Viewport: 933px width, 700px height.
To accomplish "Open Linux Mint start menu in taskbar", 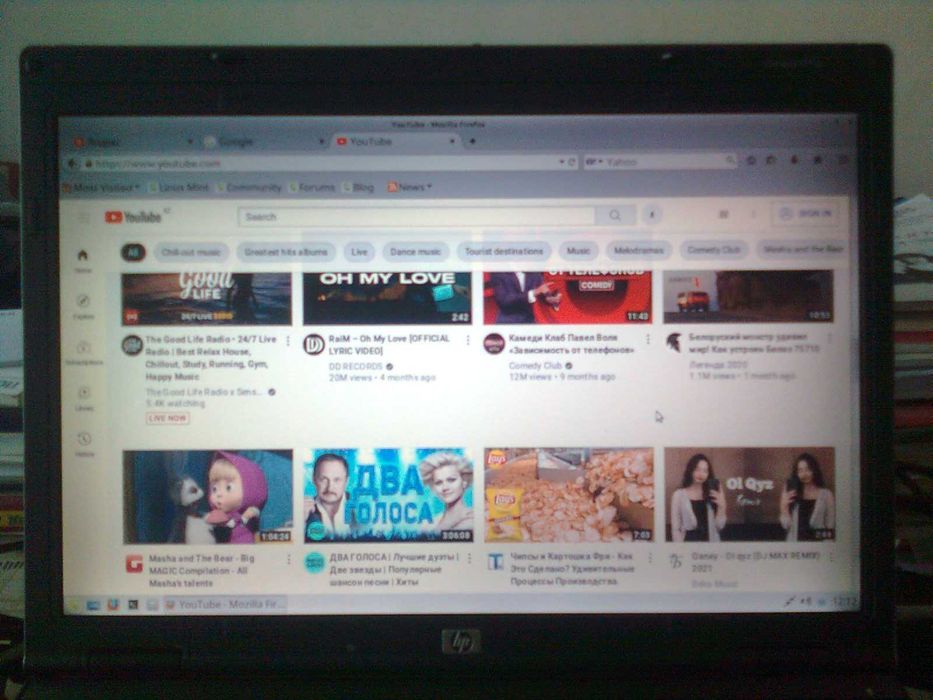I will tap(74, 605).
